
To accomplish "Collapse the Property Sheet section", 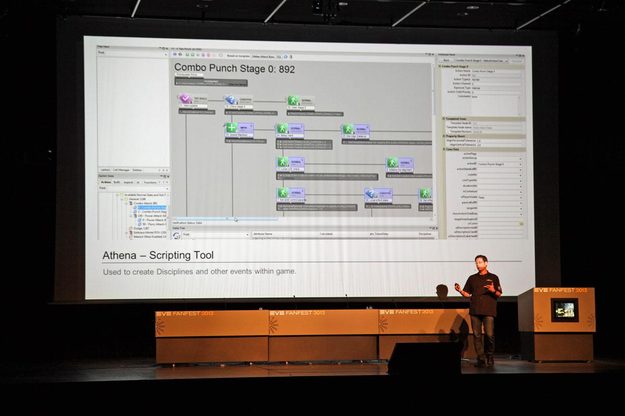I will click(x=444, y=136).
